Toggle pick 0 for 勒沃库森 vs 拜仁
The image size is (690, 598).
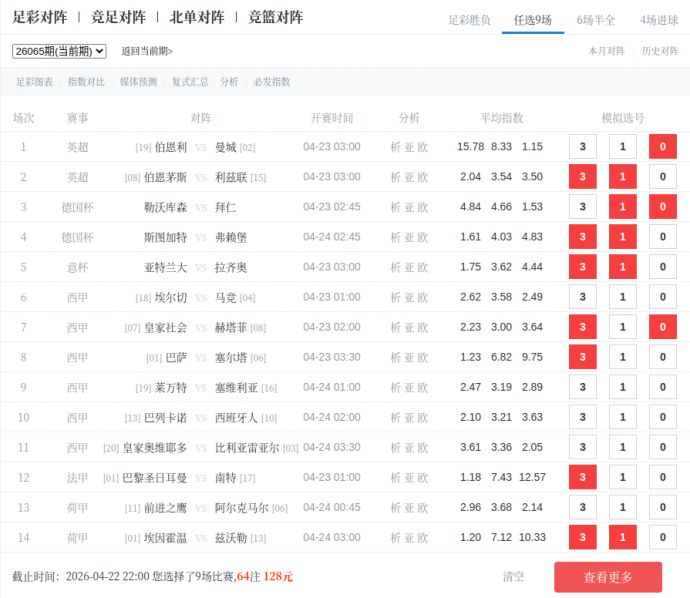(662, 207)
